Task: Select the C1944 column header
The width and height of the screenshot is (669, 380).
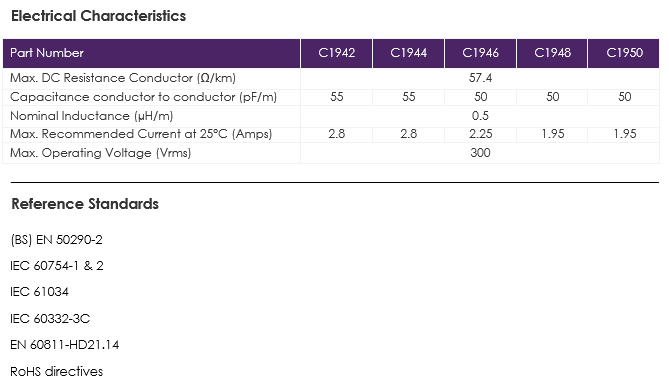Action: pos(408,53)
